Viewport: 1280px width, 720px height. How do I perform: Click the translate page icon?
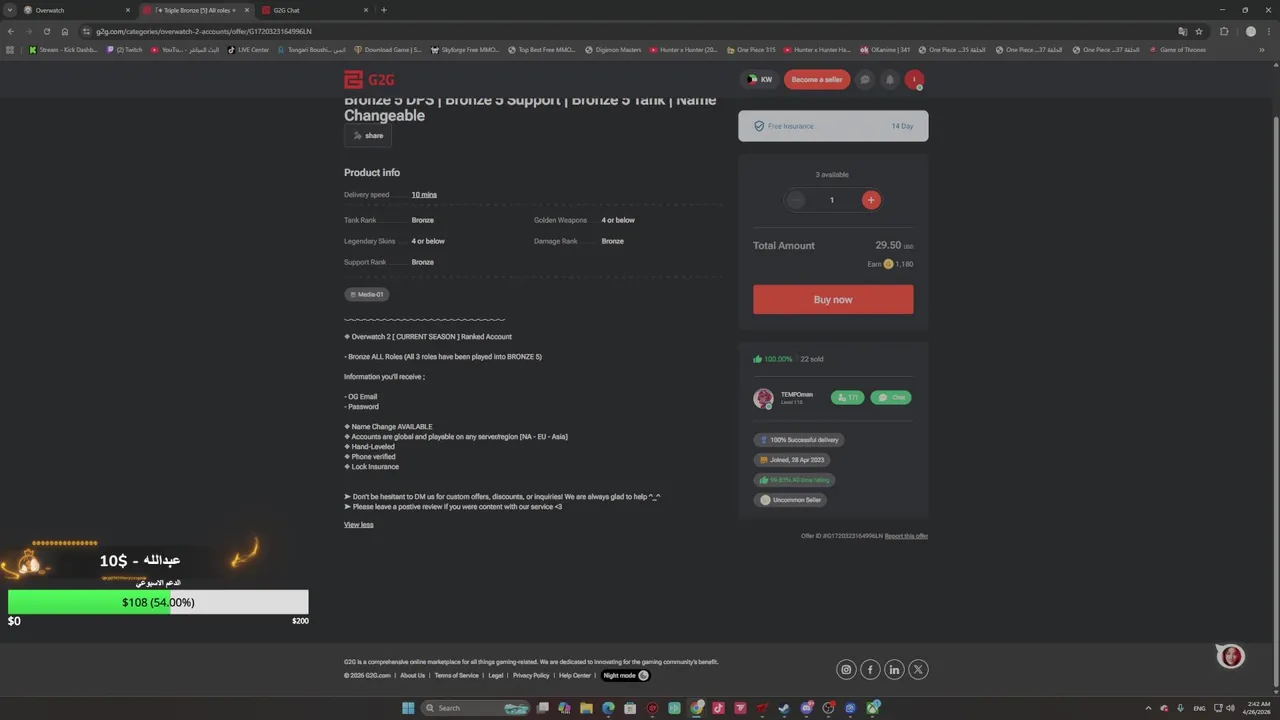tap(1183, 31)
